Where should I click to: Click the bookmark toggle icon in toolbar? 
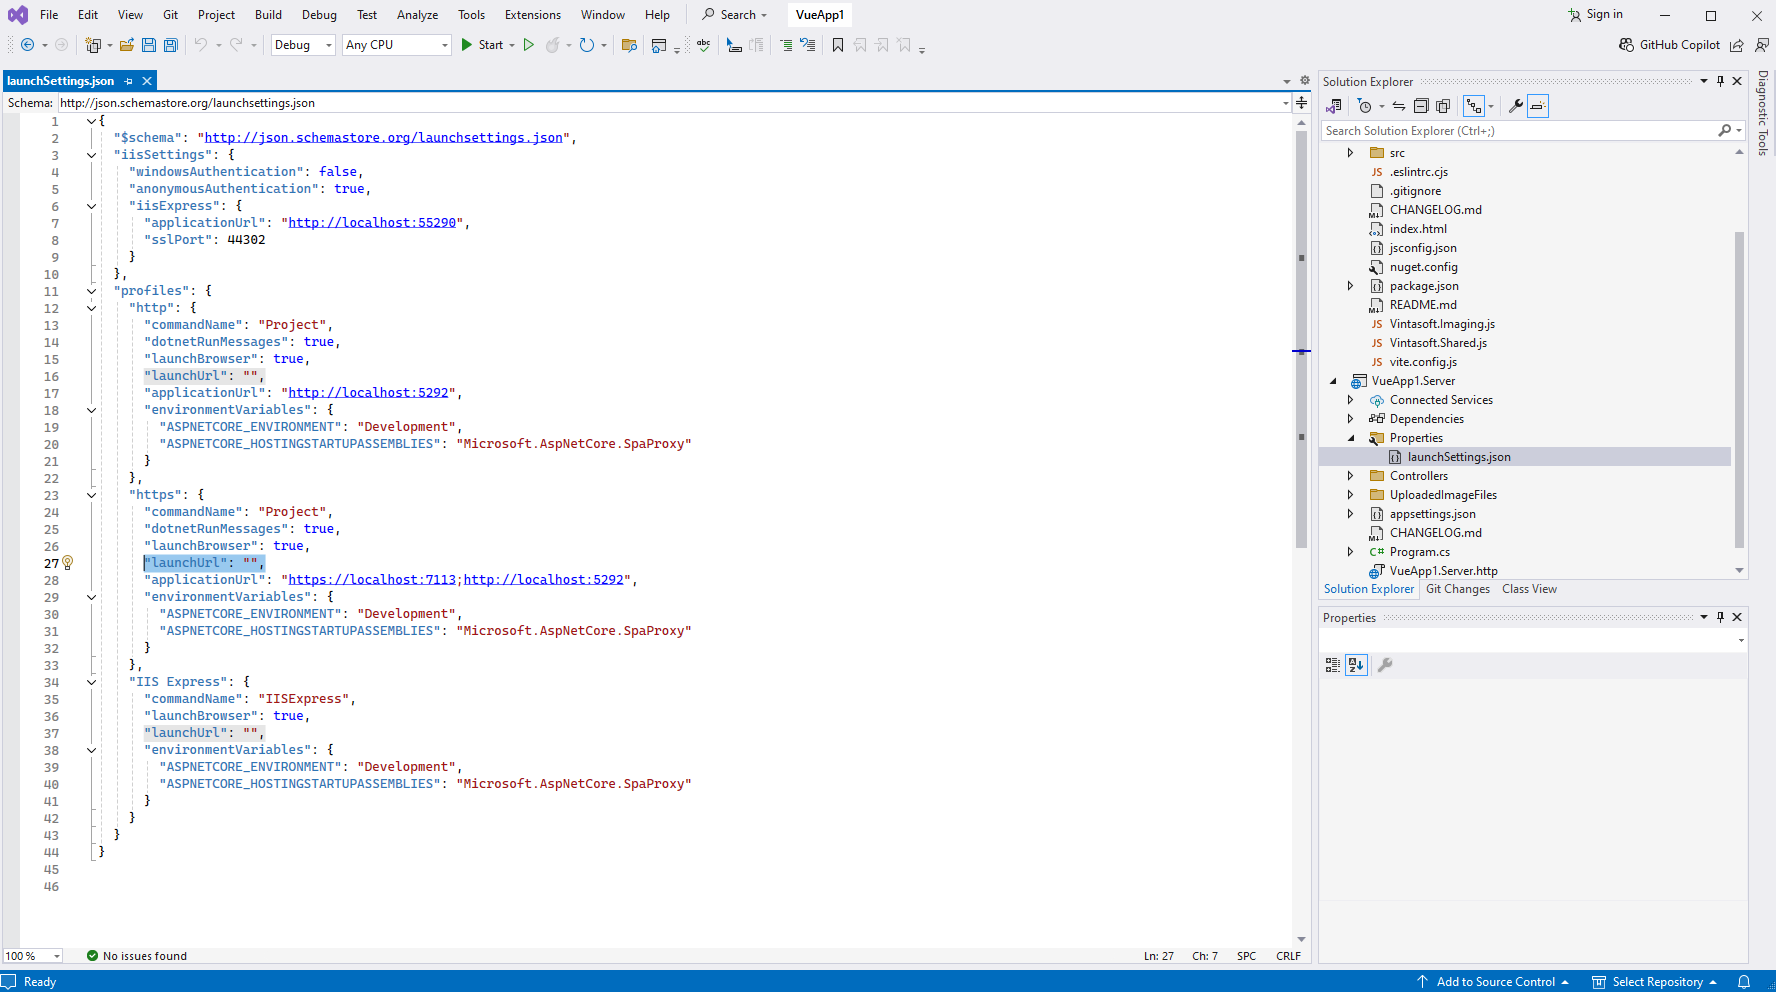(838, 45)
